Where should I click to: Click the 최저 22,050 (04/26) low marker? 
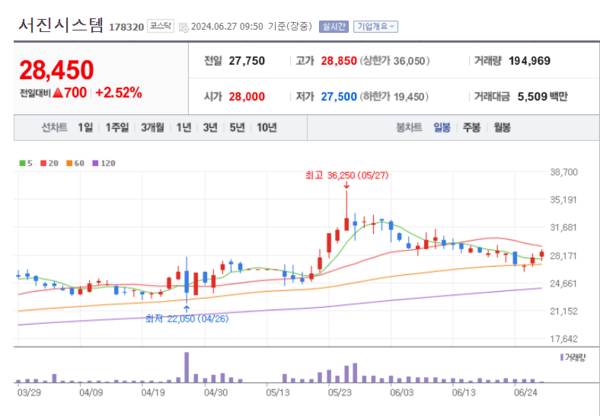187,318
